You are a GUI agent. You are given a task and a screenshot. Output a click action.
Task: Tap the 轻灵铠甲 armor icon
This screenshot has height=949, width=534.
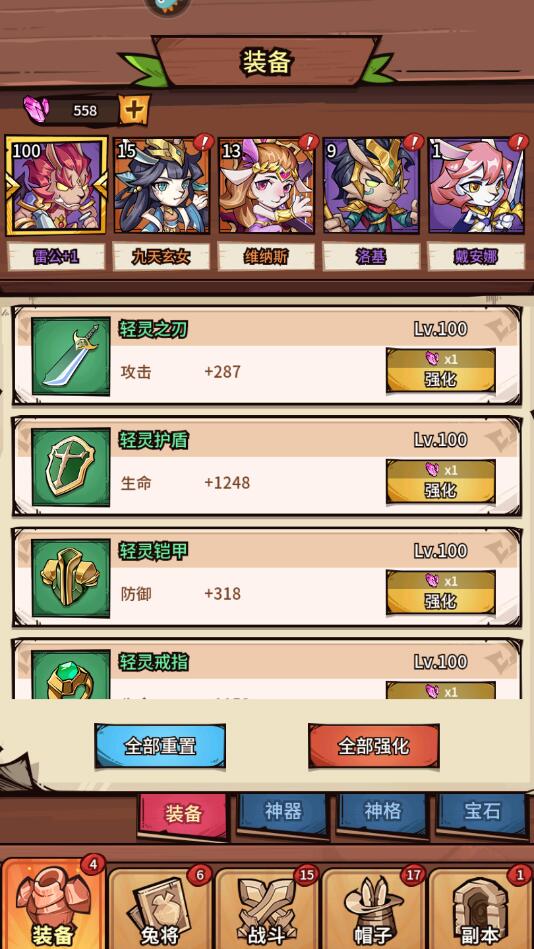point(71,578)
